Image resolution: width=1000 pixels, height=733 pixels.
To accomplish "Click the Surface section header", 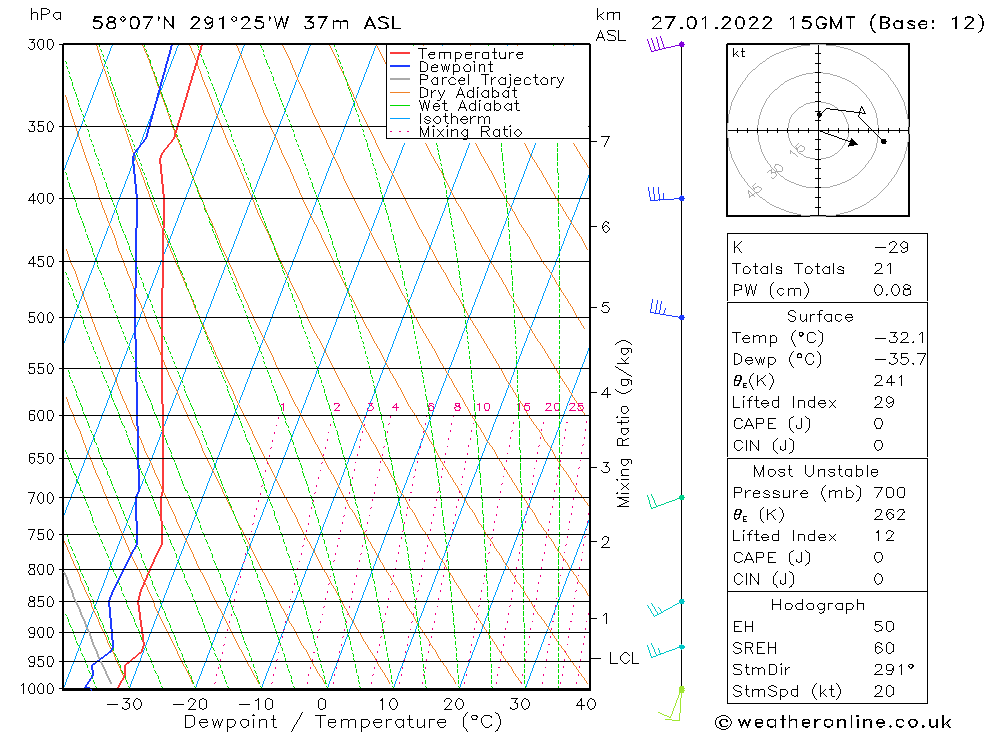I will (820, 316).
